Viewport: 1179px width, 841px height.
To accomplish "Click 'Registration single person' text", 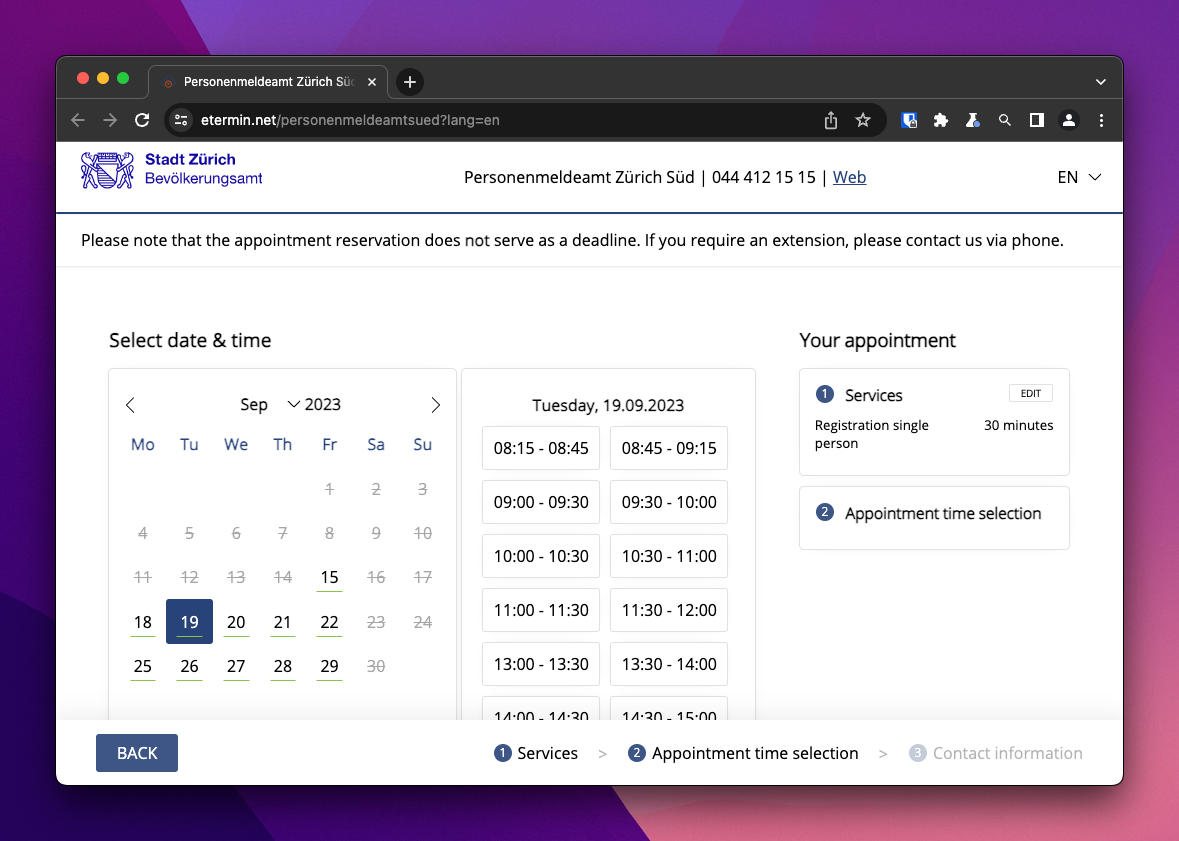I will coord(871,434).
